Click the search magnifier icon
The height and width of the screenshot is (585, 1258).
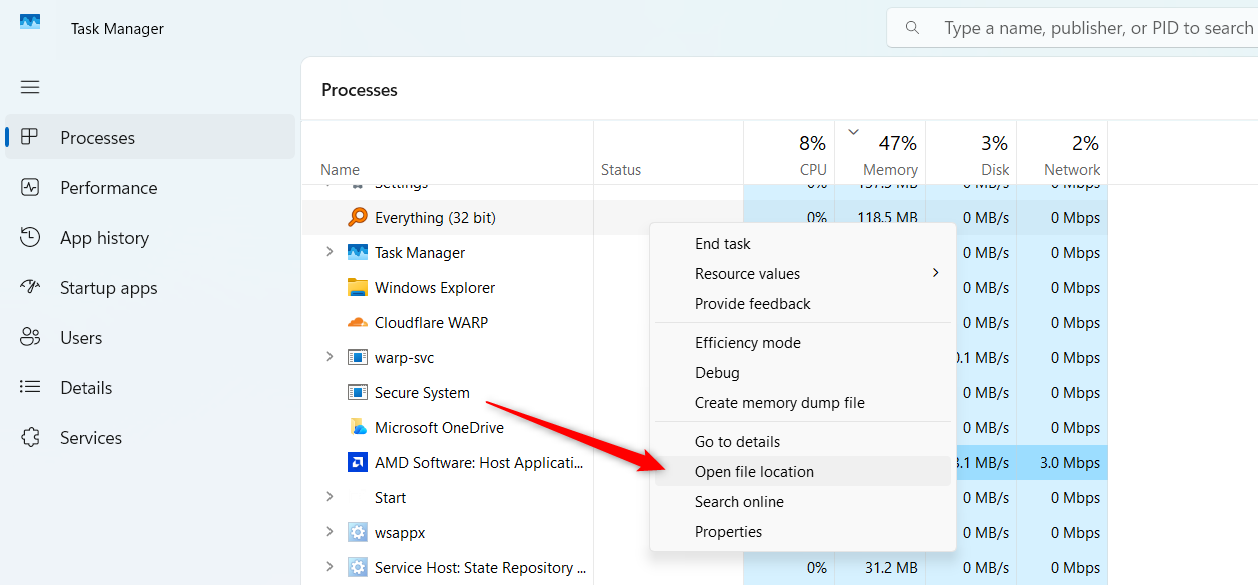click(x=912, y=28)
